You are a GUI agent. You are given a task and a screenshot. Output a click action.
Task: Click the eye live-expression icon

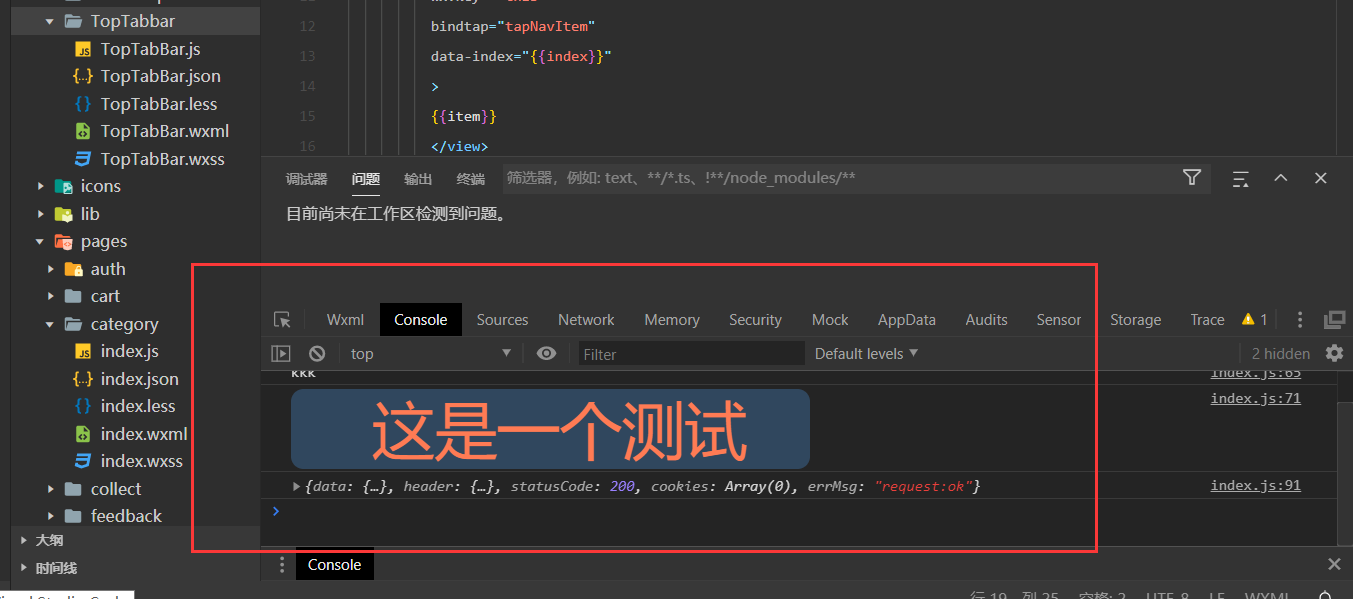(x=546, y=353)
